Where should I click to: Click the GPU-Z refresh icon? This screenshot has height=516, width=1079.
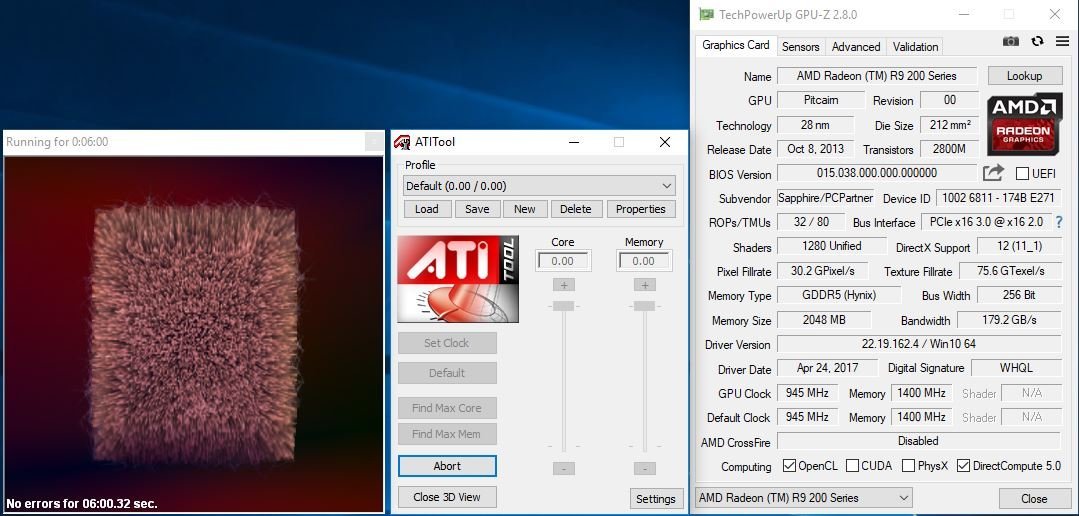click(x=1037, y=41)
